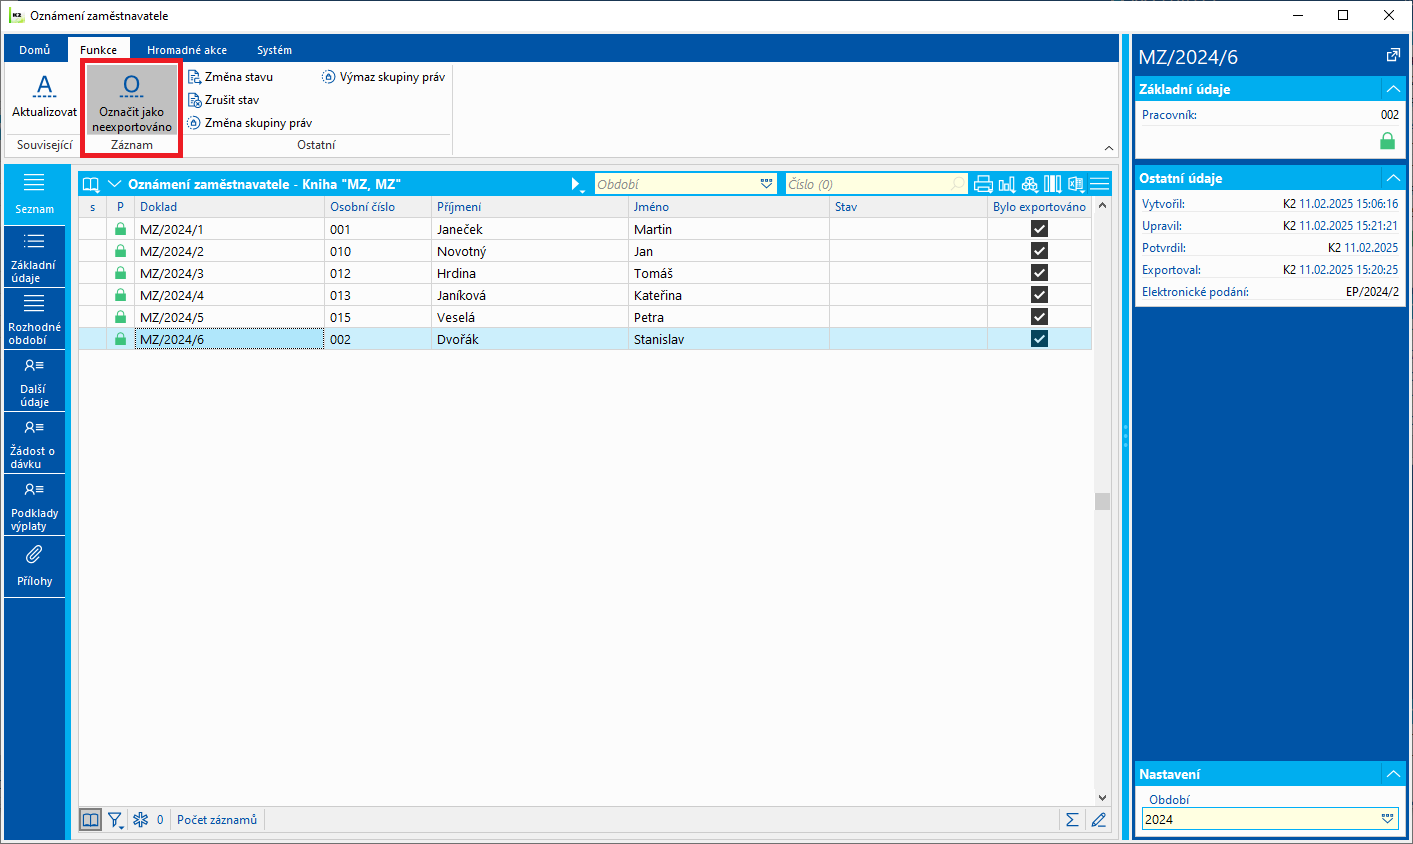
Task: Open the hamburger menu in grid header
Action: pyautogui.click(x=1100, y=184)
